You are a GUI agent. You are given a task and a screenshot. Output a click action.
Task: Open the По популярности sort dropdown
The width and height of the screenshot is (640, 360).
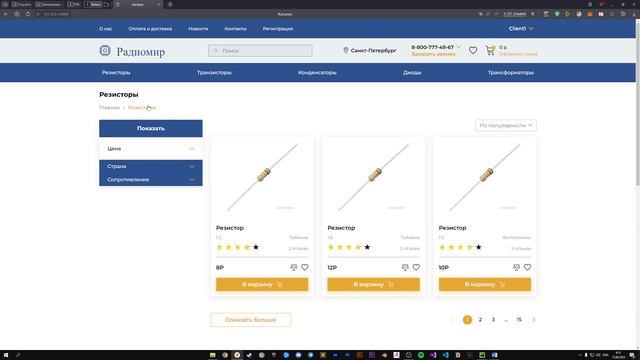coord(506,125)
